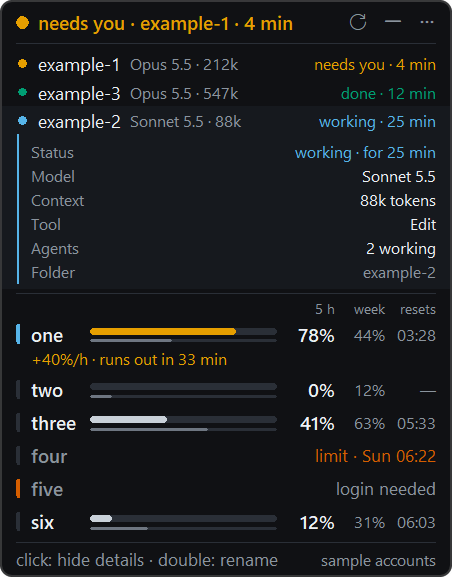The image size is (452, 577).
Task: Click the Model value 'Sonnet 5.5'
Action: (399, 177)
